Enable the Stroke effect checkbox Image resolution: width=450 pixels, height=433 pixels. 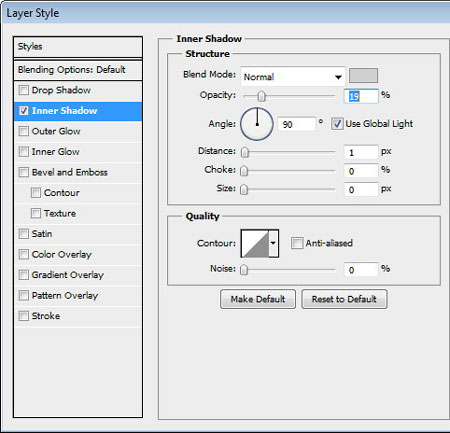click(x=24, y=316)
